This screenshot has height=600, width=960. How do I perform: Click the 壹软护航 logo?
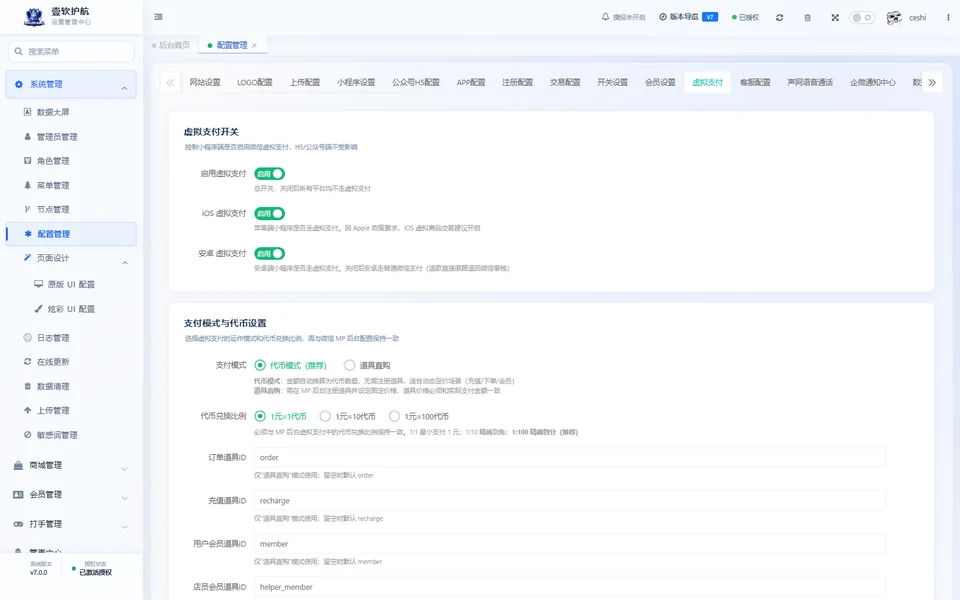34,17
